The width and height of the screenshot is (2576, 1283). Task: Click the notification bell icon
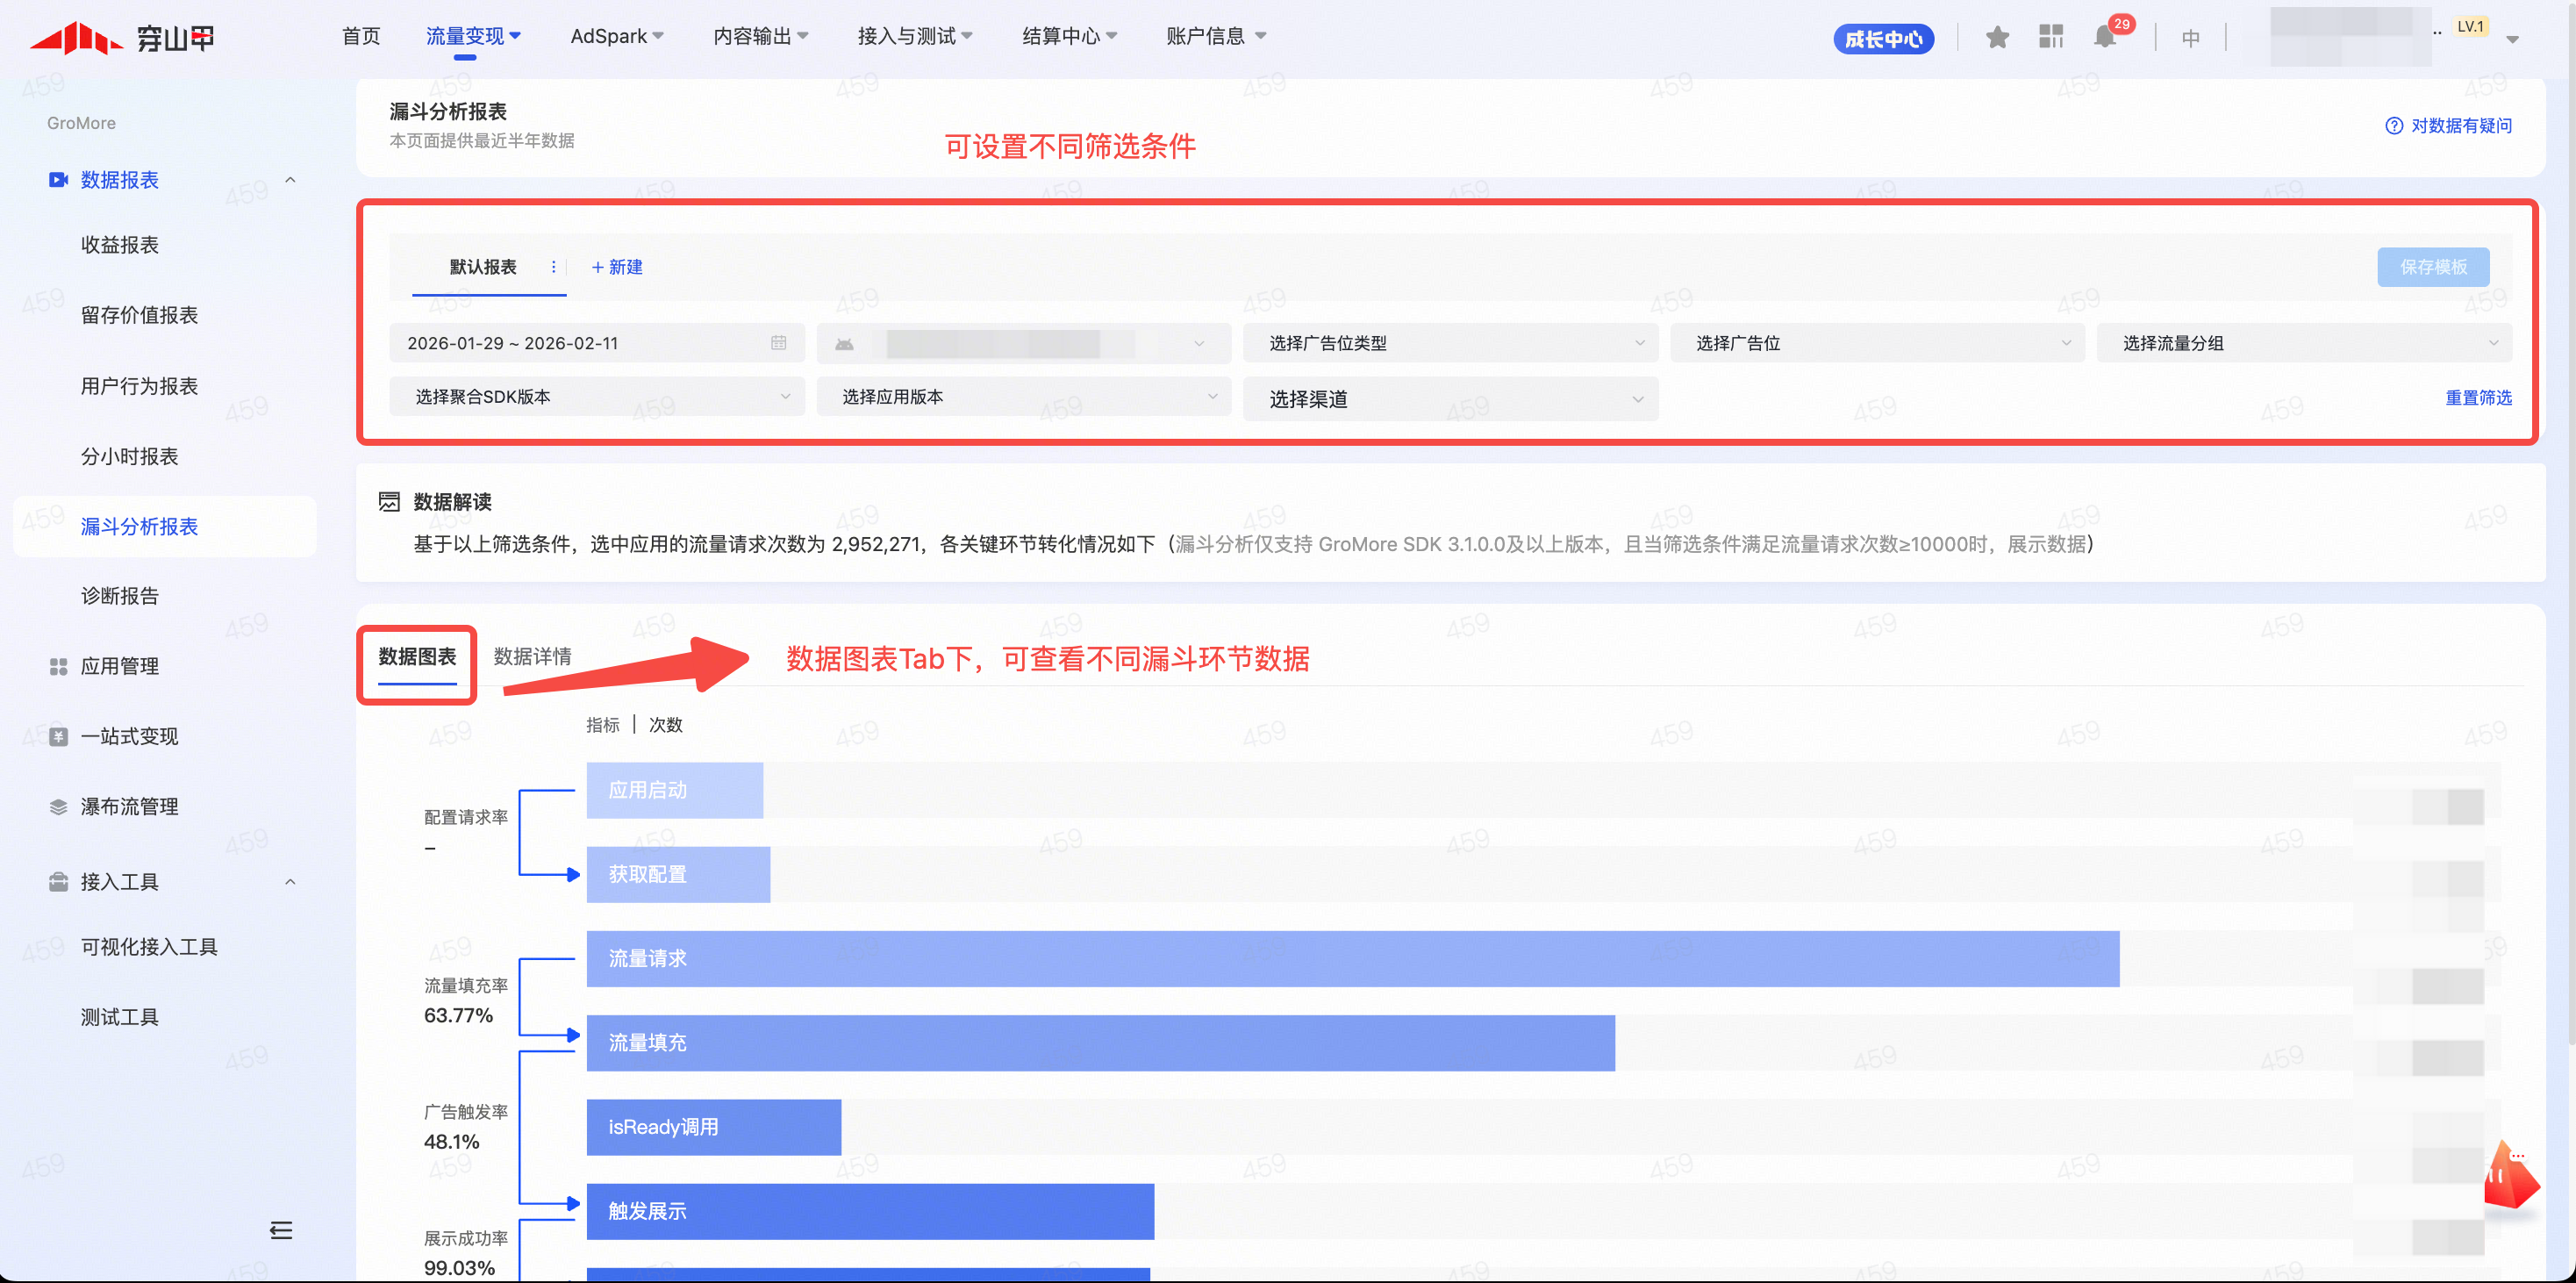2104,38
